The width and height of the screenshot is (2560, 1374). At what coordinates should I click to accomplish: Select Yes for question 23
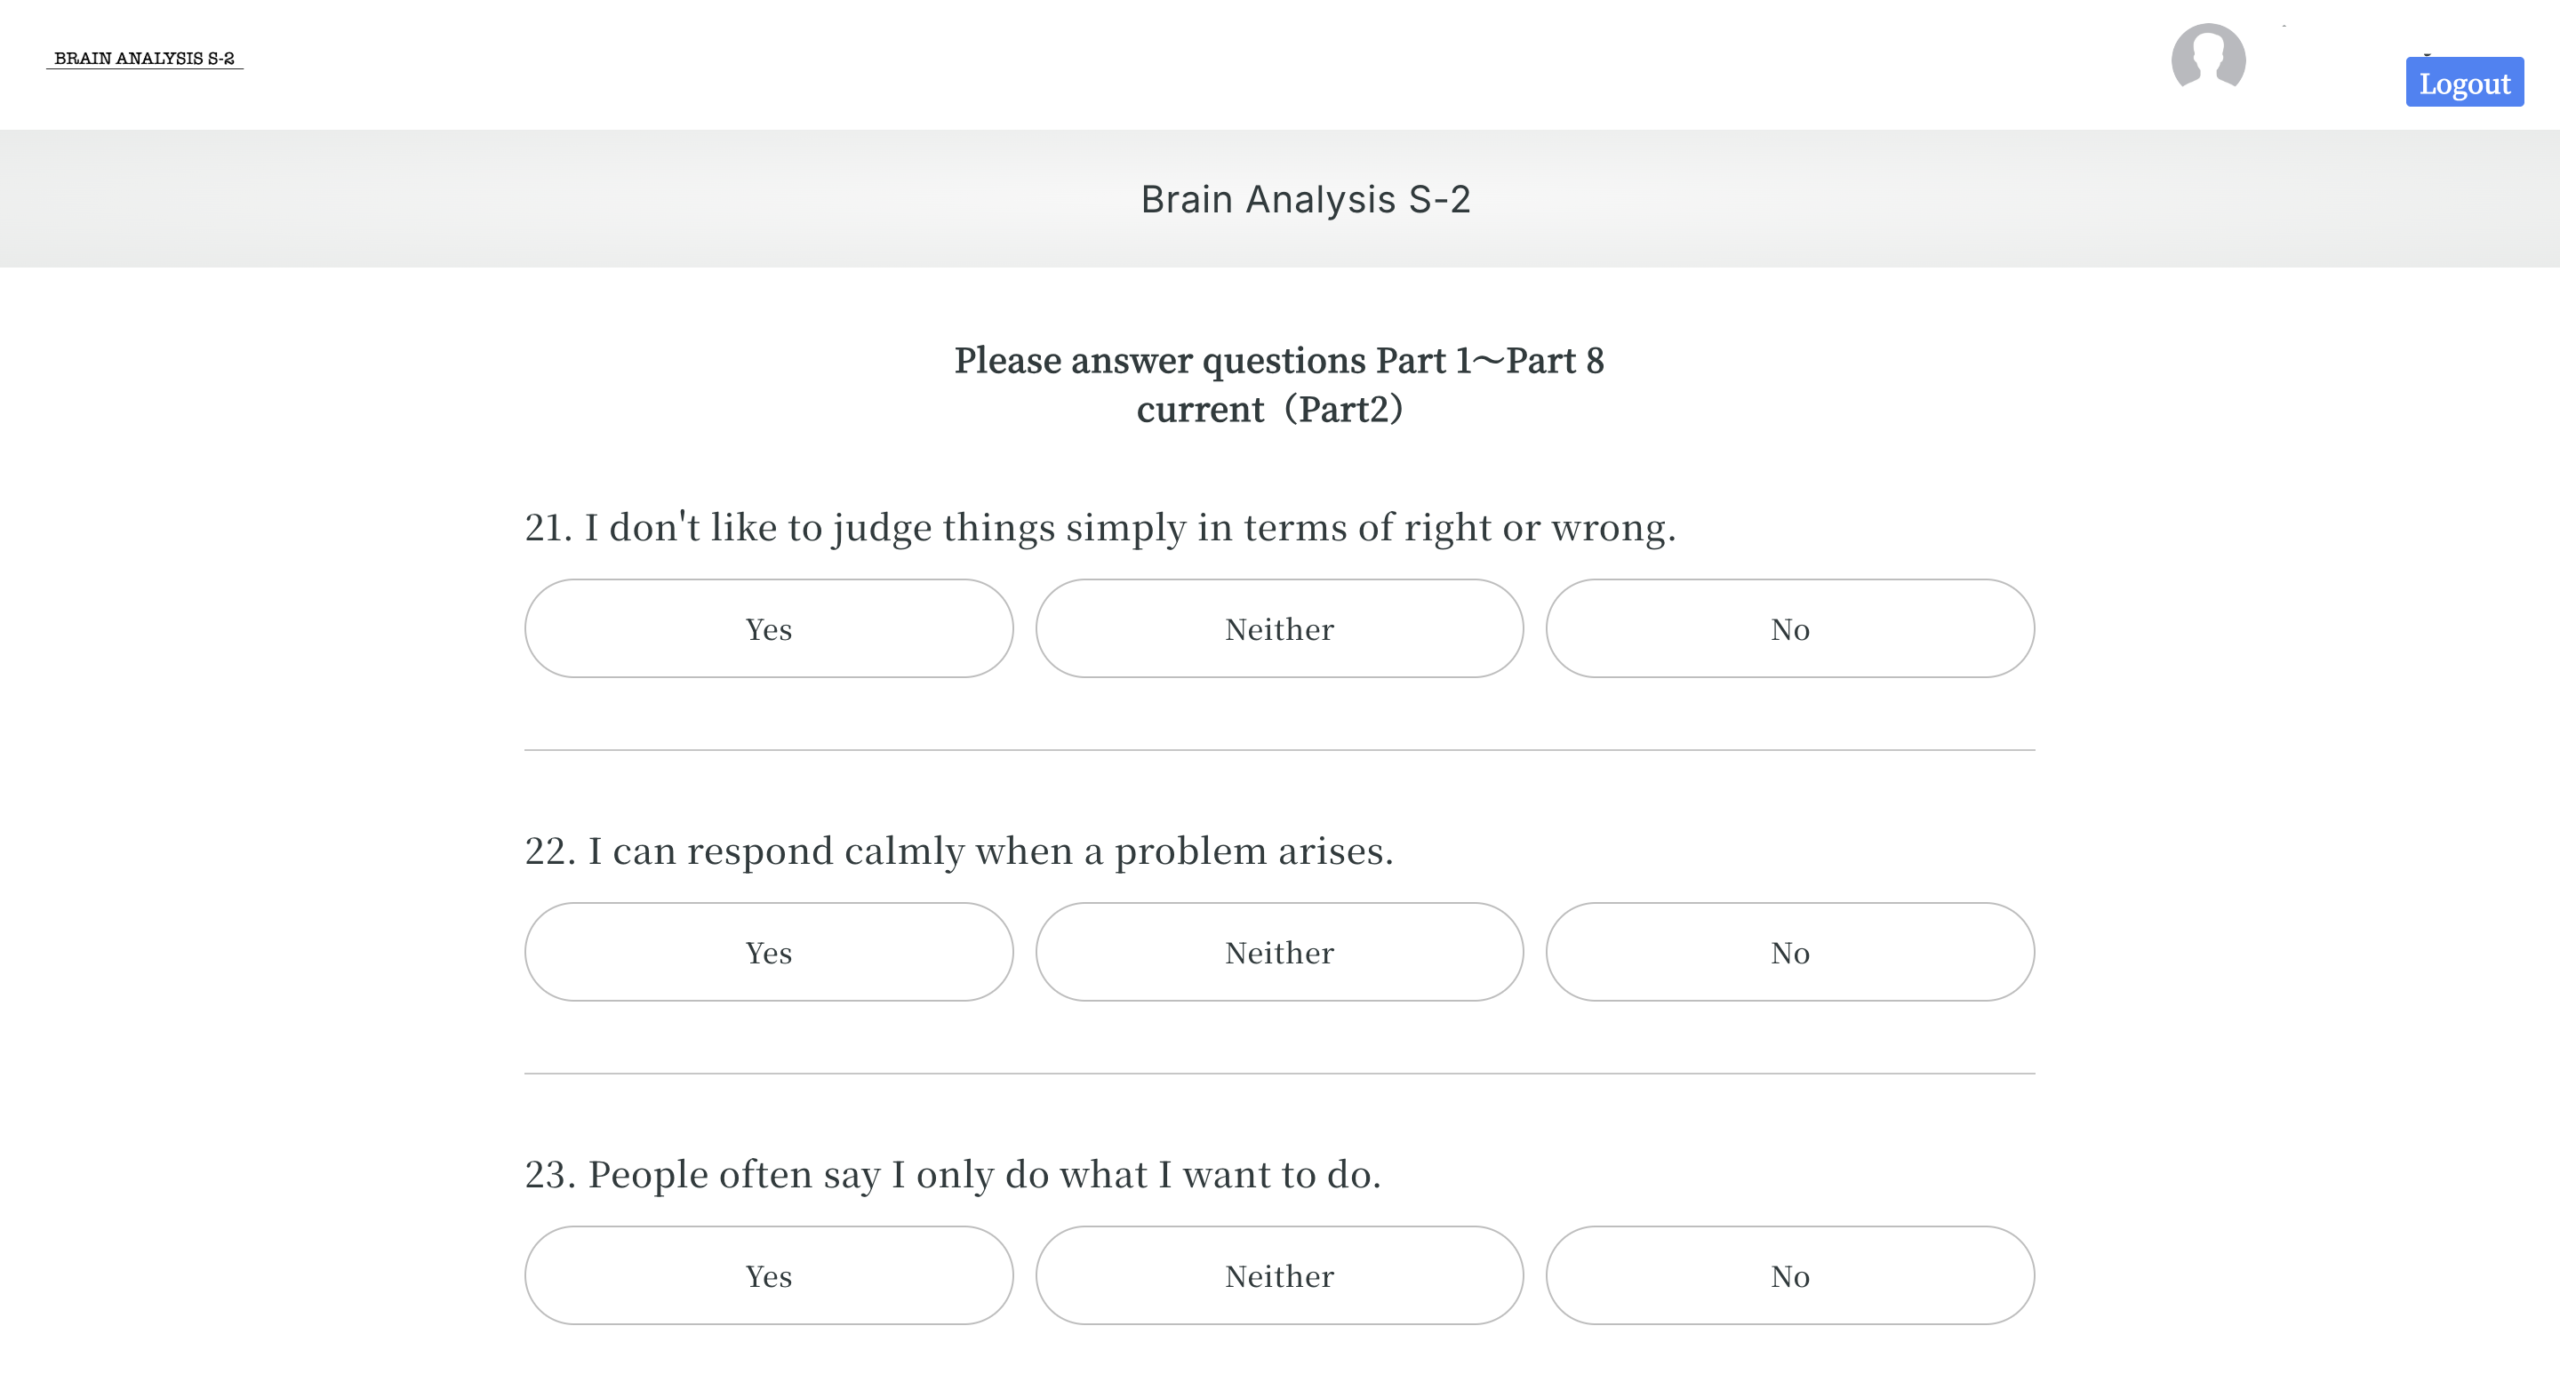[x=768, y=1275]
